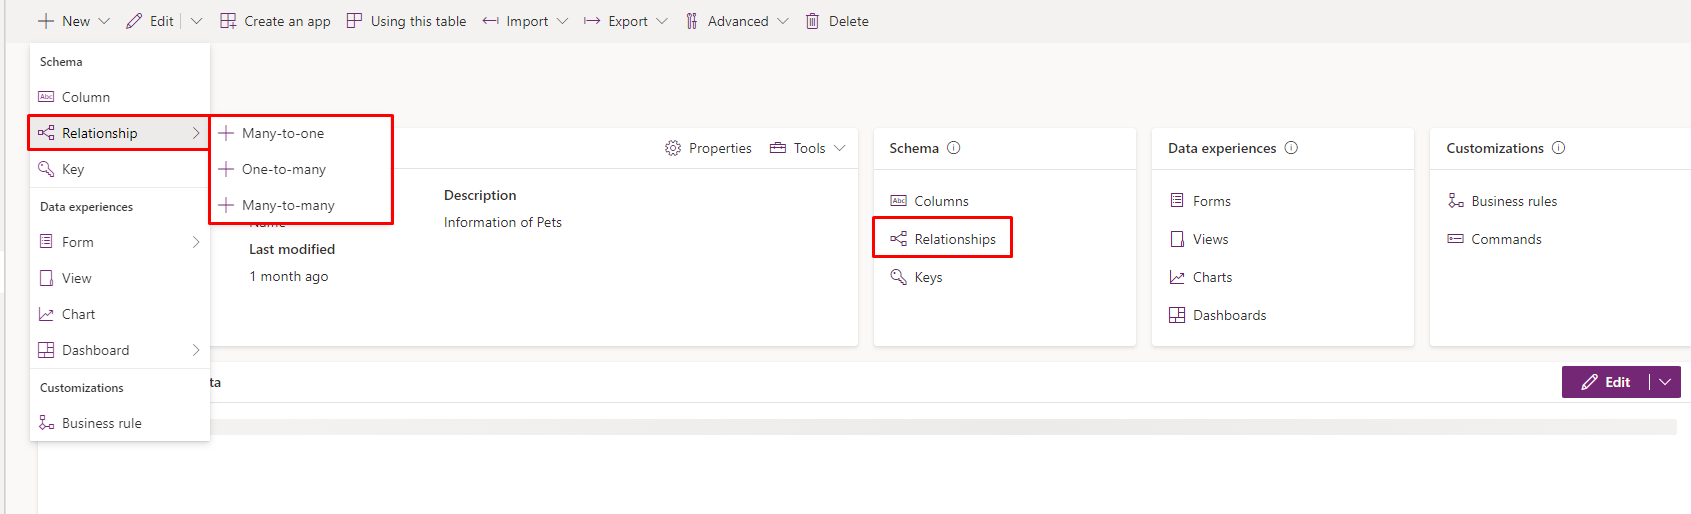The image size is (1691, 514).
Task: Click the Properties gear icon
Action: [x=673, y=148]
